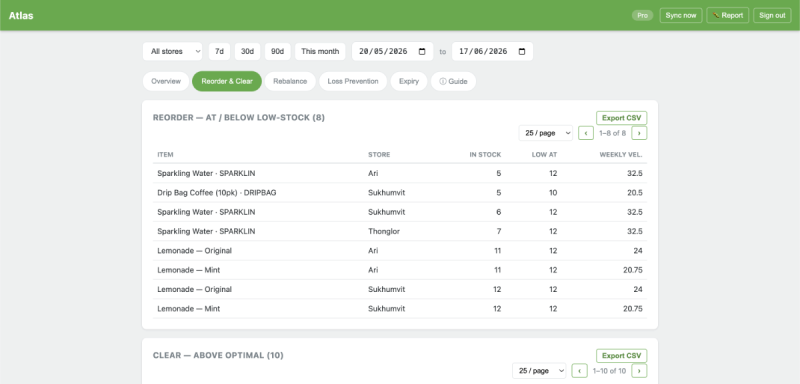Image resolution: width=800 pixels, height=384 pixels.
Task: Set range to 30d
Action: pos(247,52)
